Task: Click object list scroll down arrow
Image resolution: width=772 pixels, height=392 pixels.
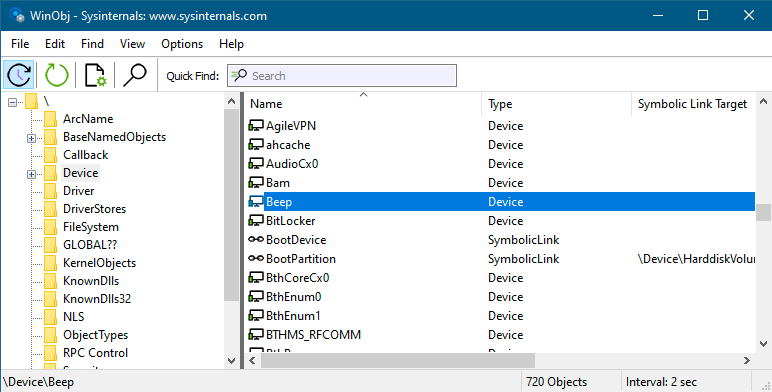Action: [x=763, y=344]
